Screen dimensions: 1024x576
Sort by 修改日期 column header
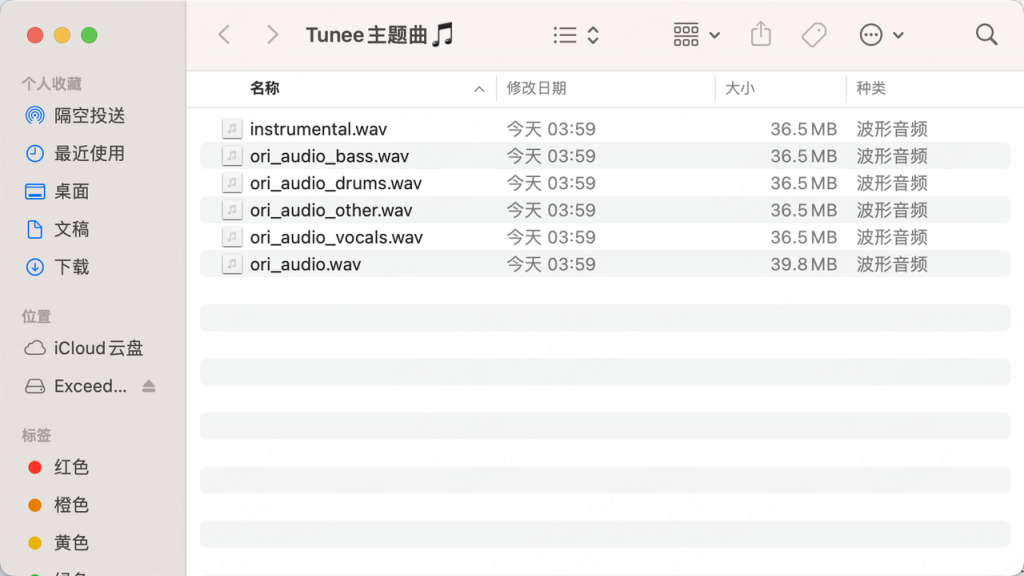[537, 88]
